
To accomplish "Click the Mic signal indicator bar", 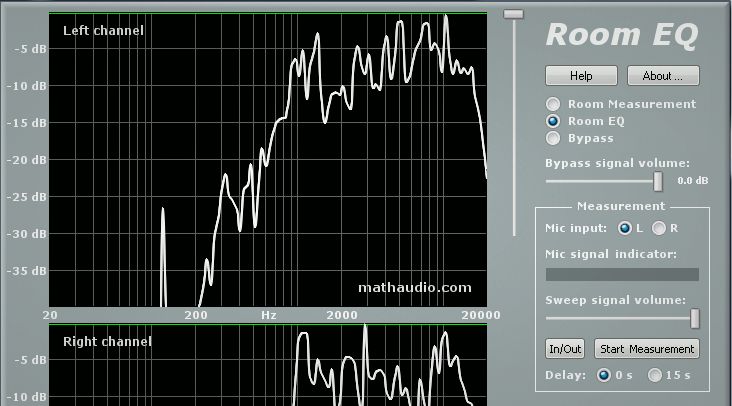I will (x=622, y=274).
